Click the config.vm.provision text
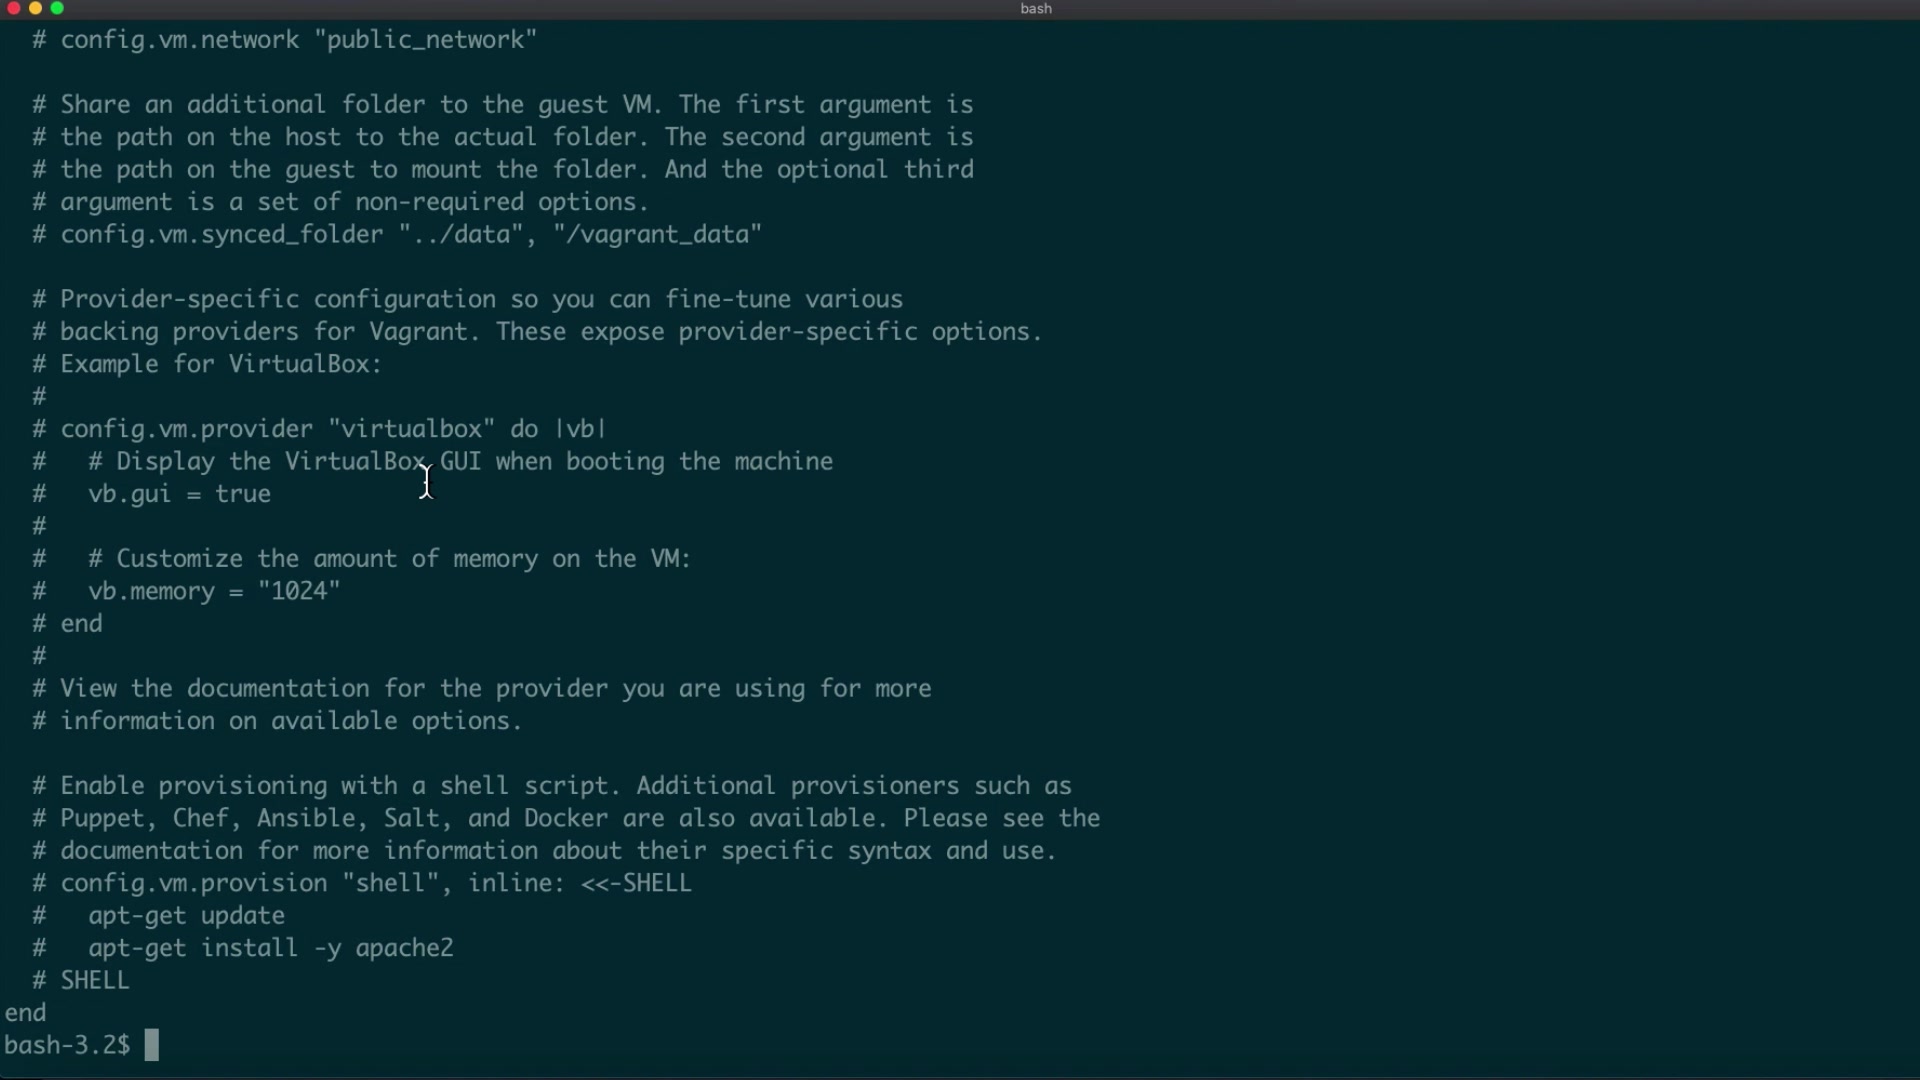1920x1080 pixels. (x=193, y=884)
